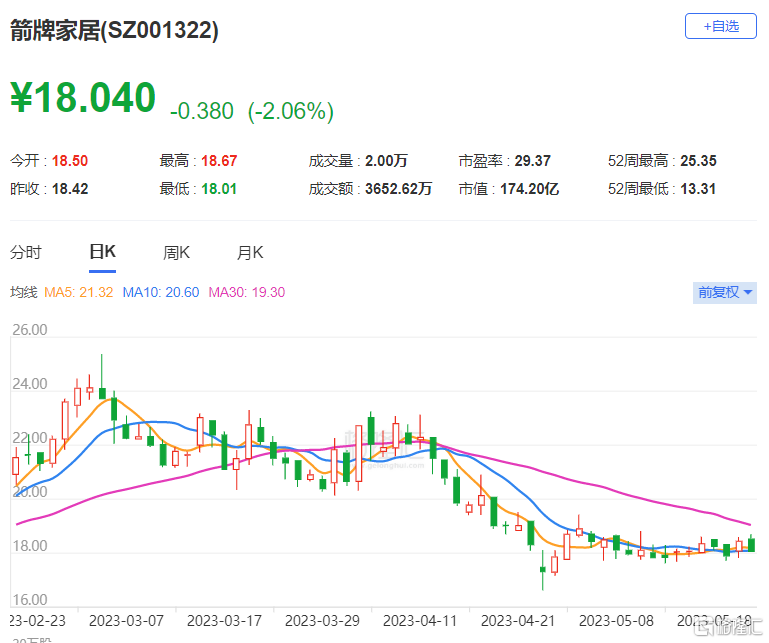Click 市盈率 value 29.37

click(533, 161)
